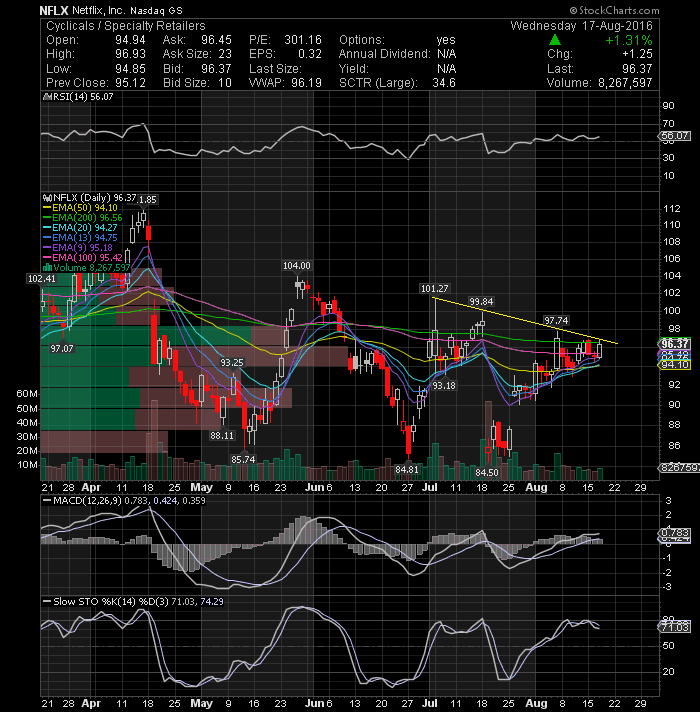Click the High value 96.93
700x712 pixels.
[130, 54]
